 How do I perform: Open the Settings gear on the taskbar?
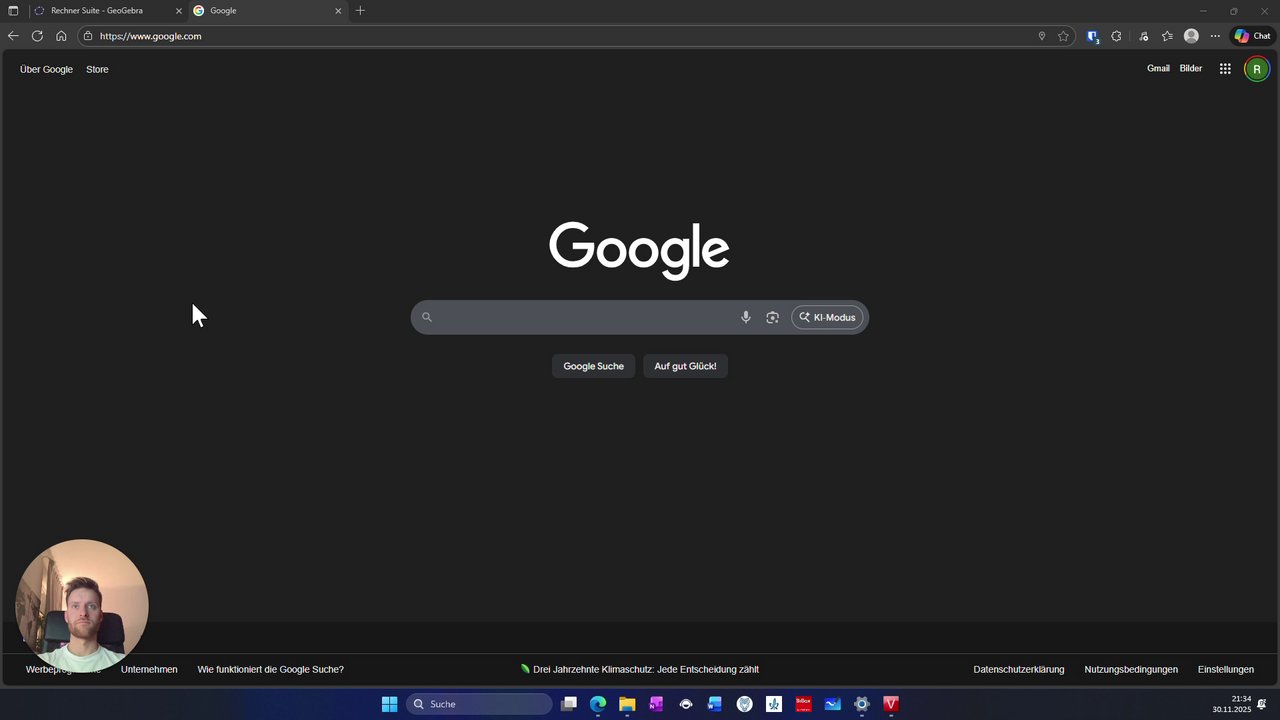click(862, 704)
